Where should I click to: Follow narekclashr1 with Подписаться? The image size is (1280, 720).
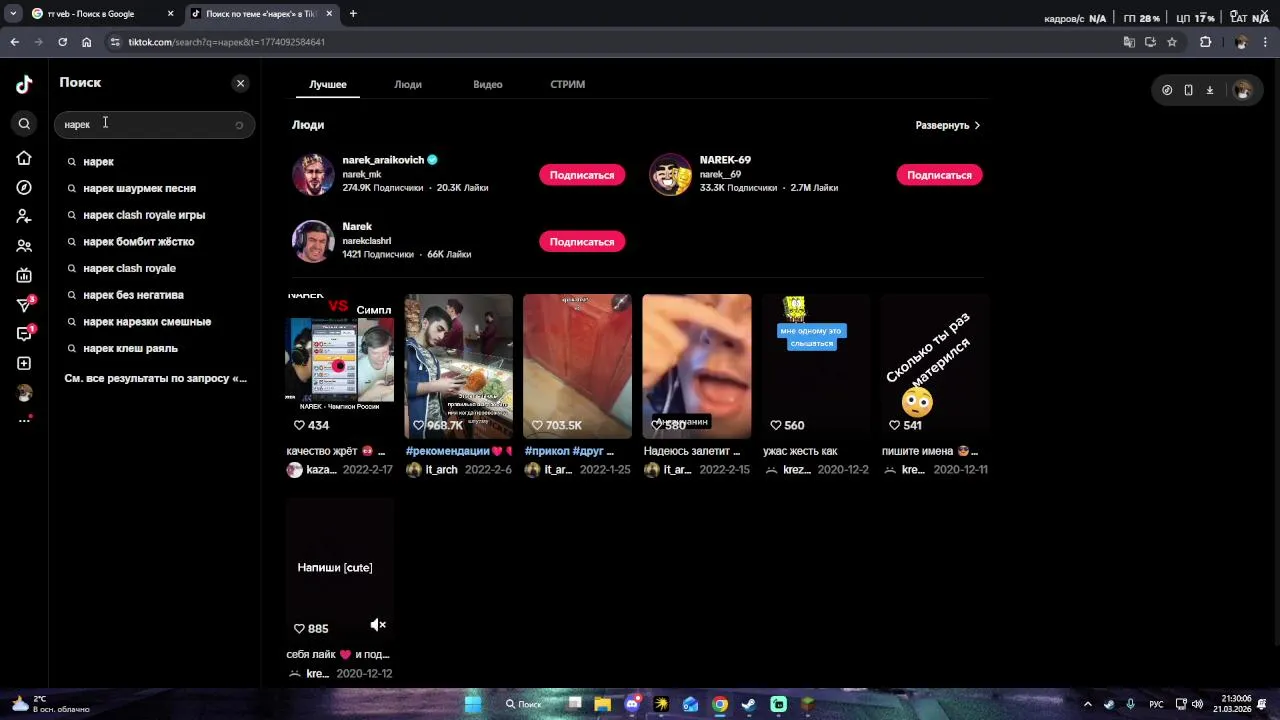click(582, 242)
